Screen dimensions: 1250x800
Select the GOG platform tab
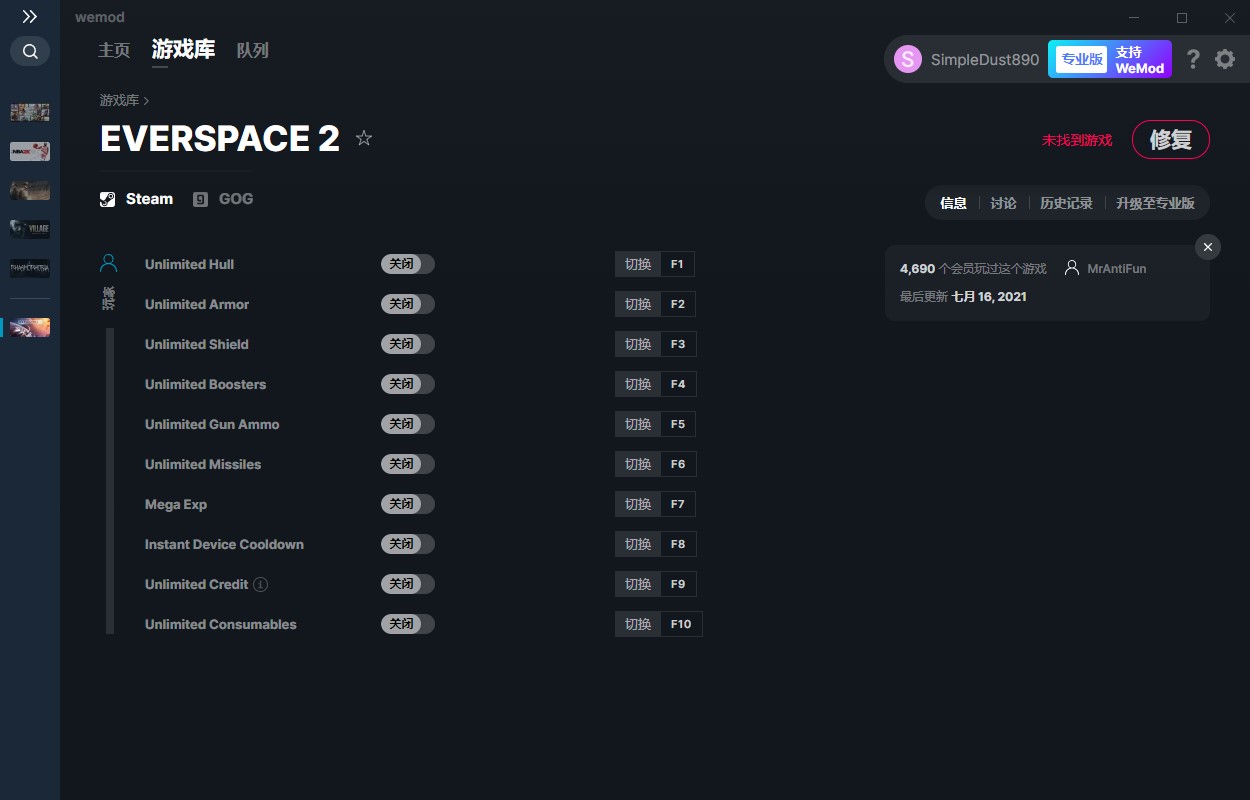pyautogui.click(x=223, y=199)
